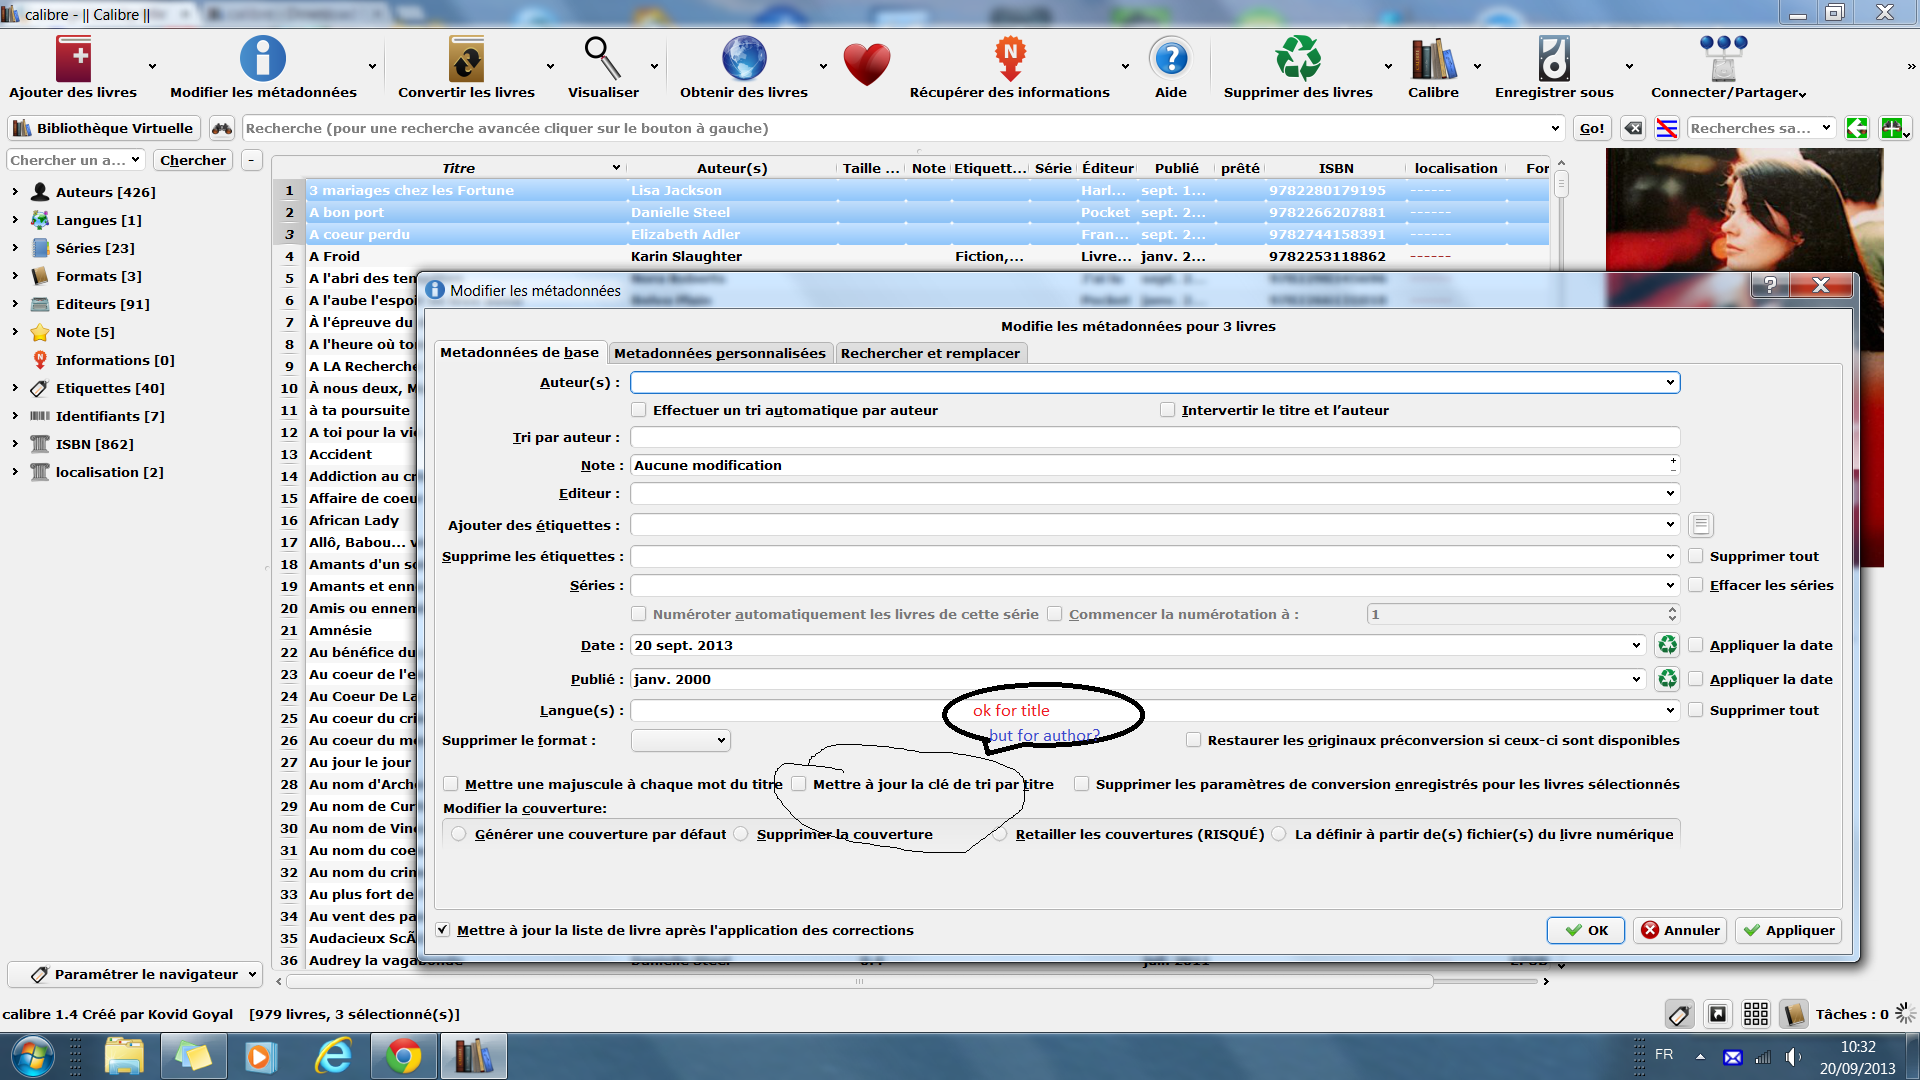Screen dimensions: 1920x1080
Task: Switch to Rechercher et remplacer tab
Action: (x=930, y=353)
